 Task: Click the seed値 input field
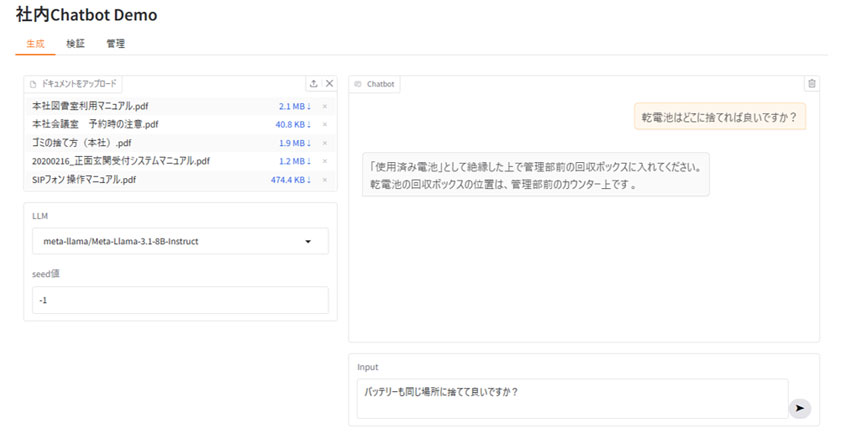click(180, 300)
